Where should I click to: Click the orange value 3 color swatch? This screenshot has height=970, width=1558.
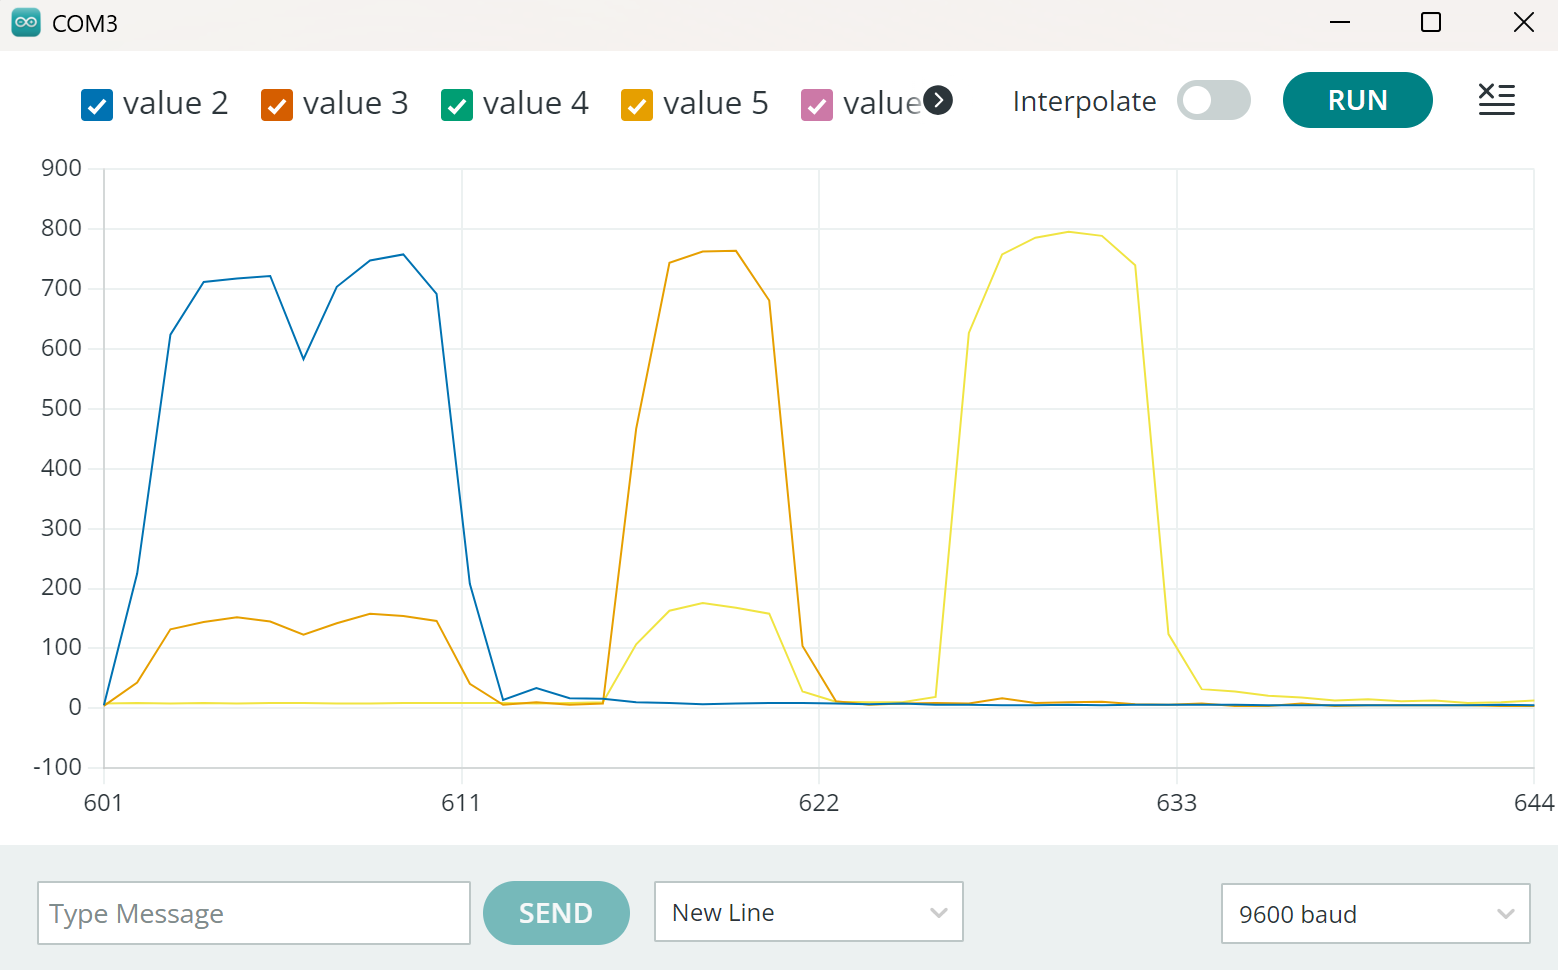276,104
